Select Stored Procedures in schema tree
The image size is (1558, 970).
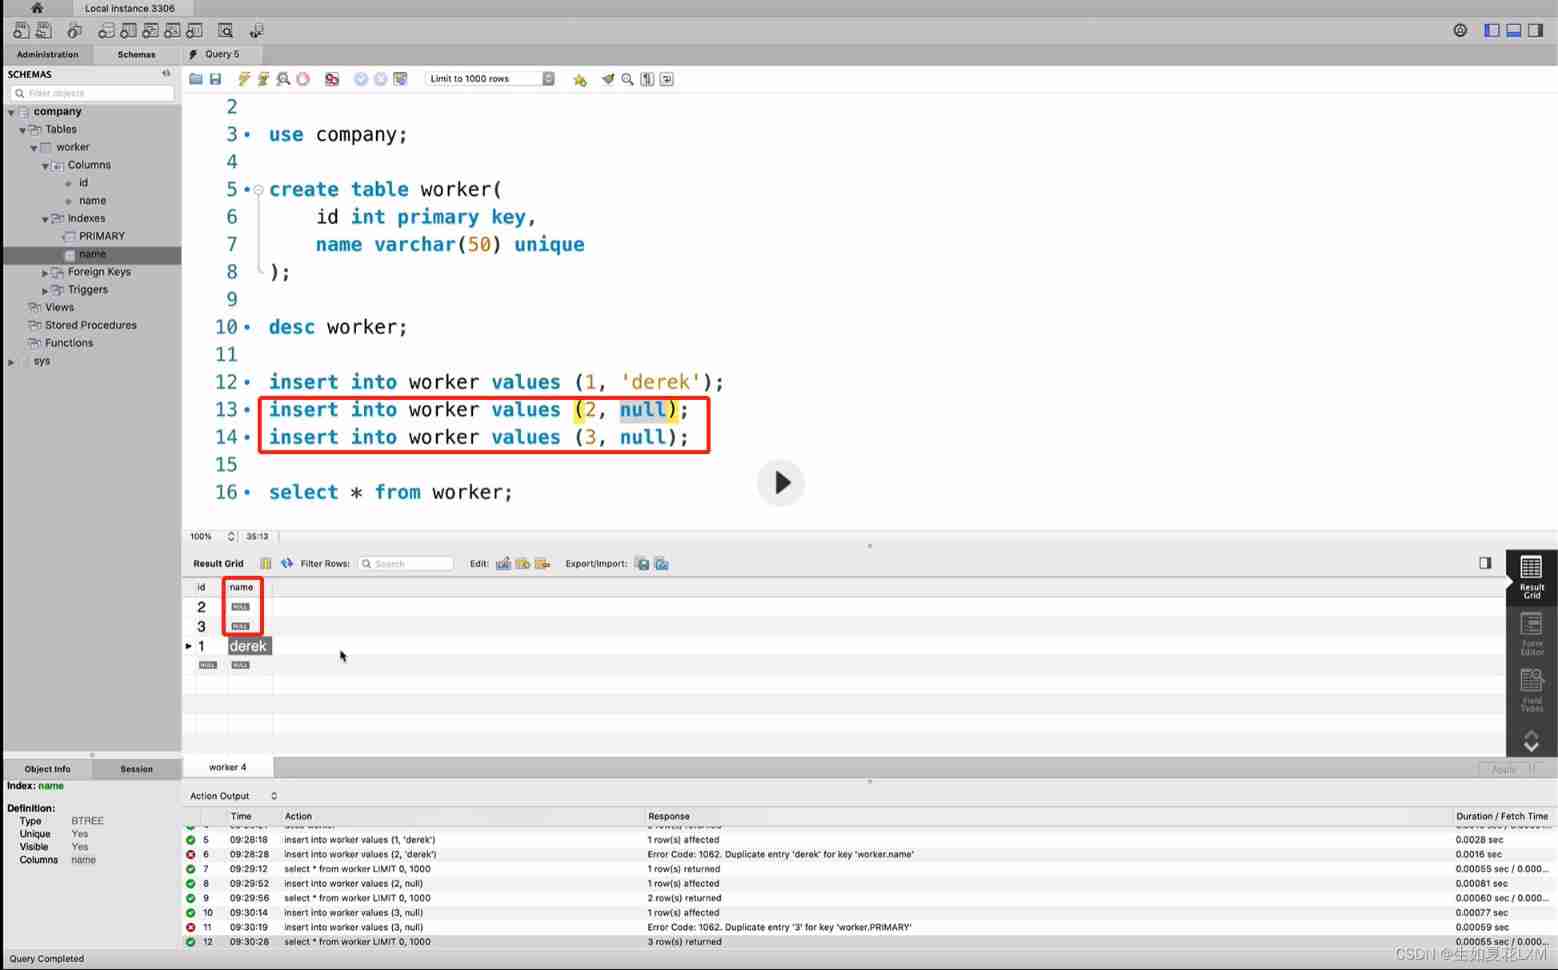[90, 325]
